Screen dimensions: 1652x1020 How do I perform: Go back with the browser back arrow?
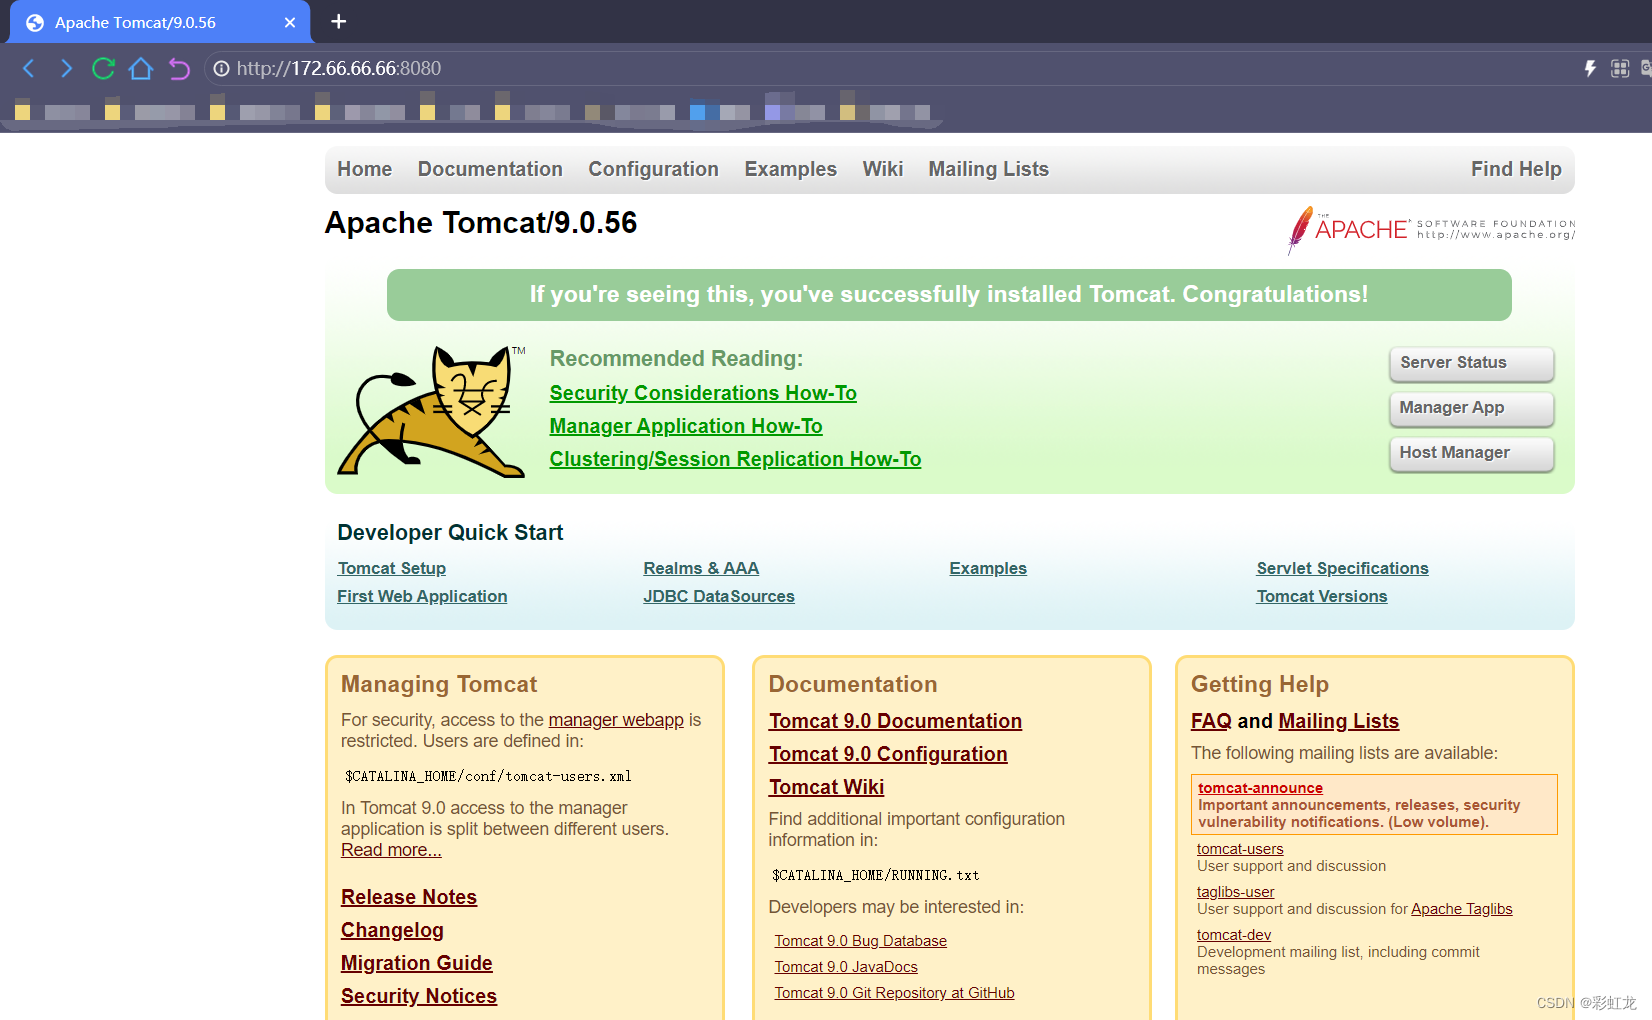[x=28, y=68]
